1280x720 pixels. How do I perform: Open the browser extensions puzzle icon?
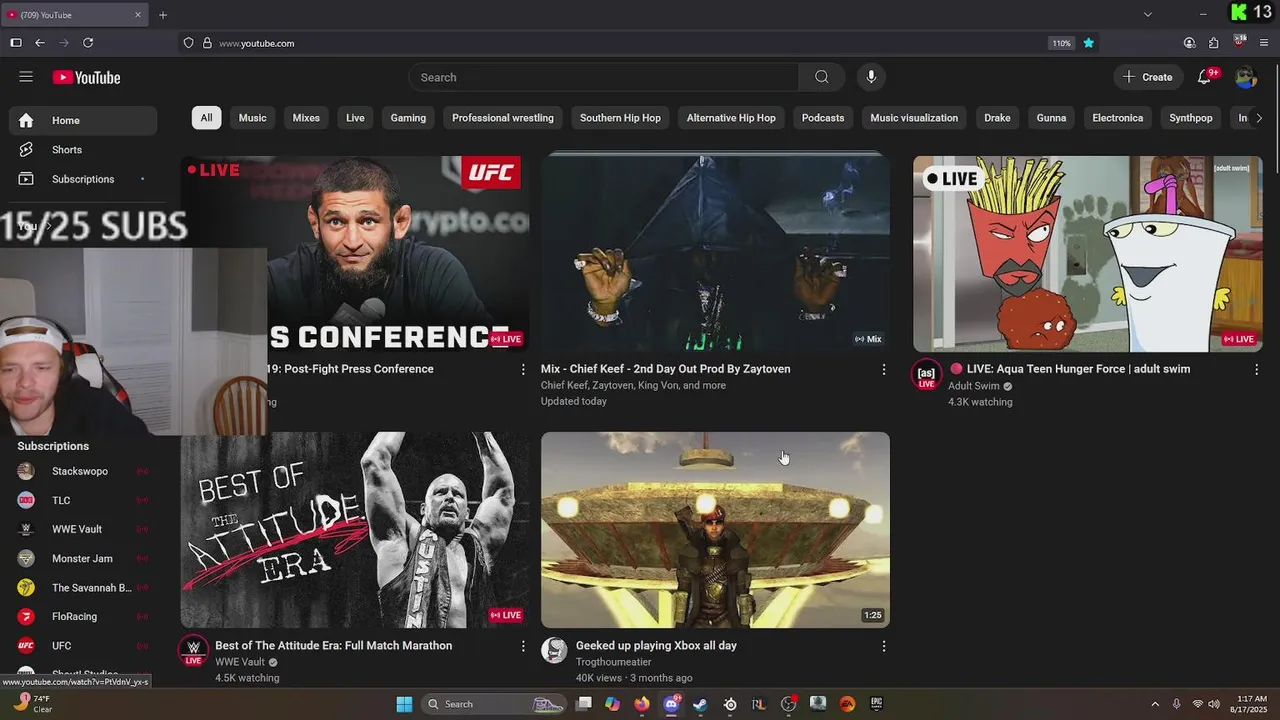[x=1213, y=43]
